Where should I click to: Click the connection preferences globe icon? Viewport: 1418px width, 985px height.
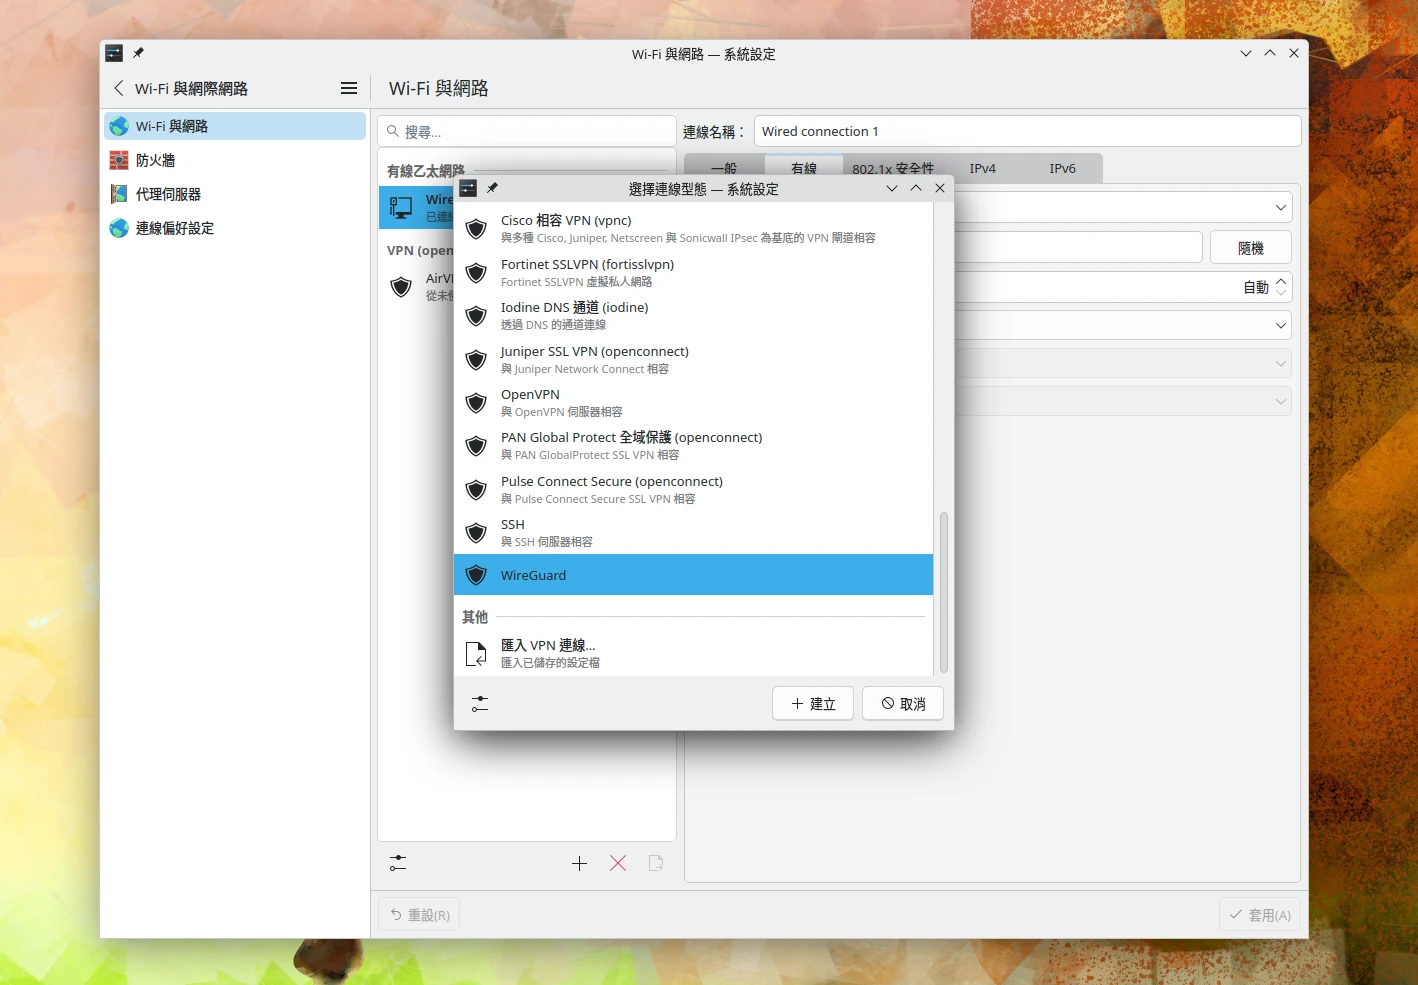coord(118,228)
